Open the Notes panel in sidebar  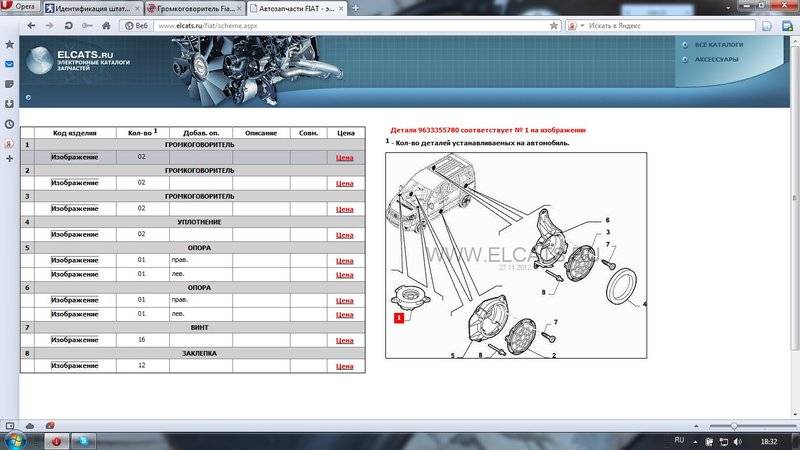[9, 84]
